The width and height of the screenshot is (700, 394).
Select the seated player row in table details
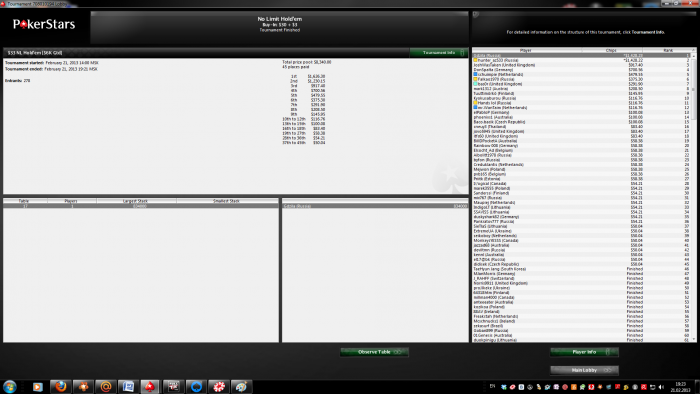point(375,206)
